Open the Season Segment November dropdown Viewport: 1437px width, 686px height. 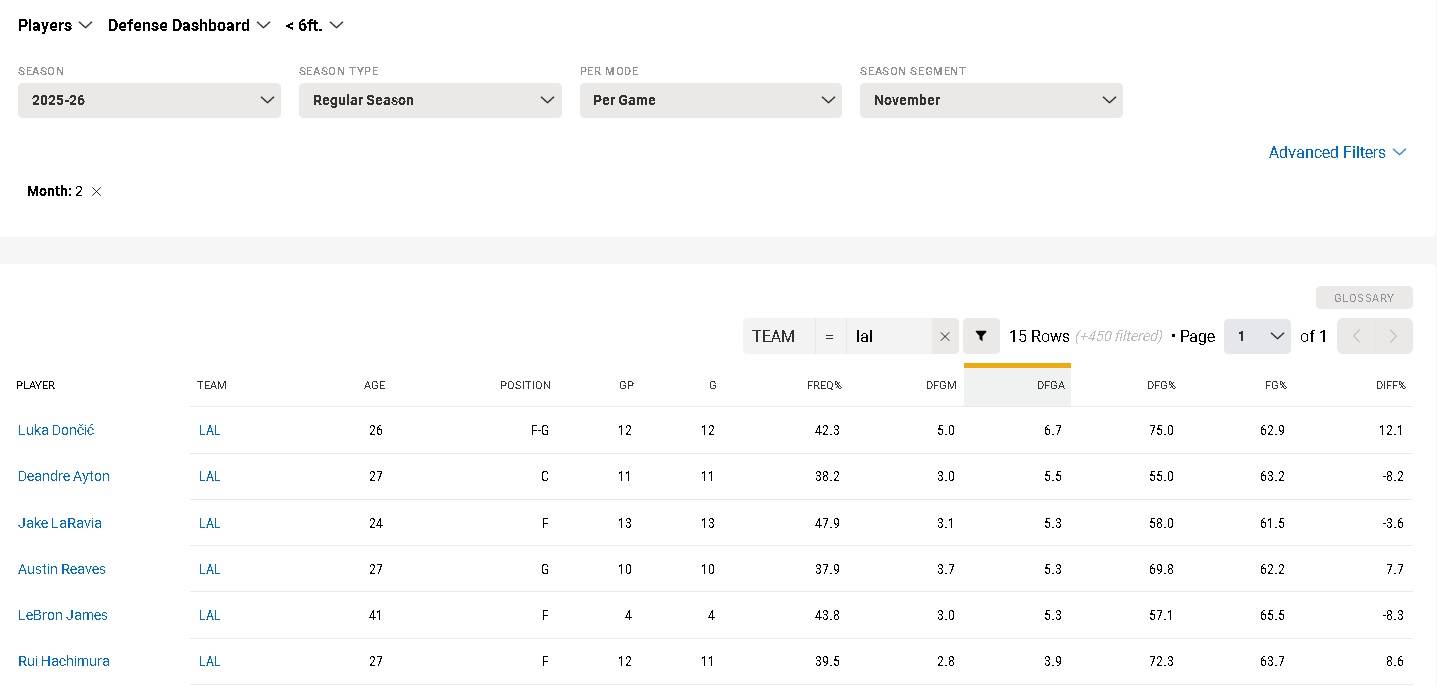pos(990,100)
